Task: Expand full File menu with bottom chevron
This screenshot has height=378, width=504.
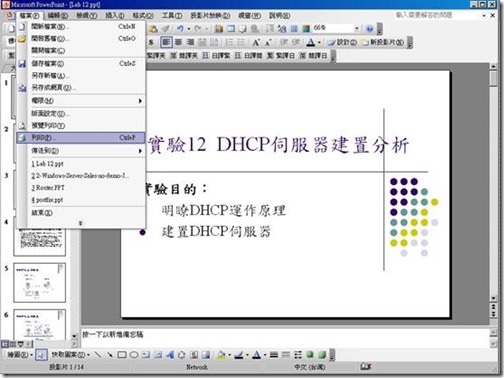Action: [x=81, y=223]
